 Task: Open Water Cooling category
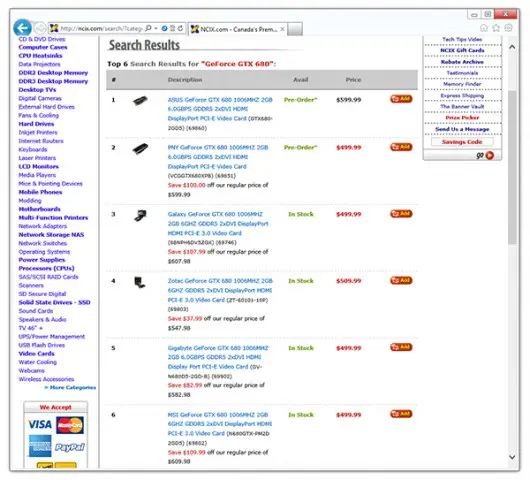(38, 362)
